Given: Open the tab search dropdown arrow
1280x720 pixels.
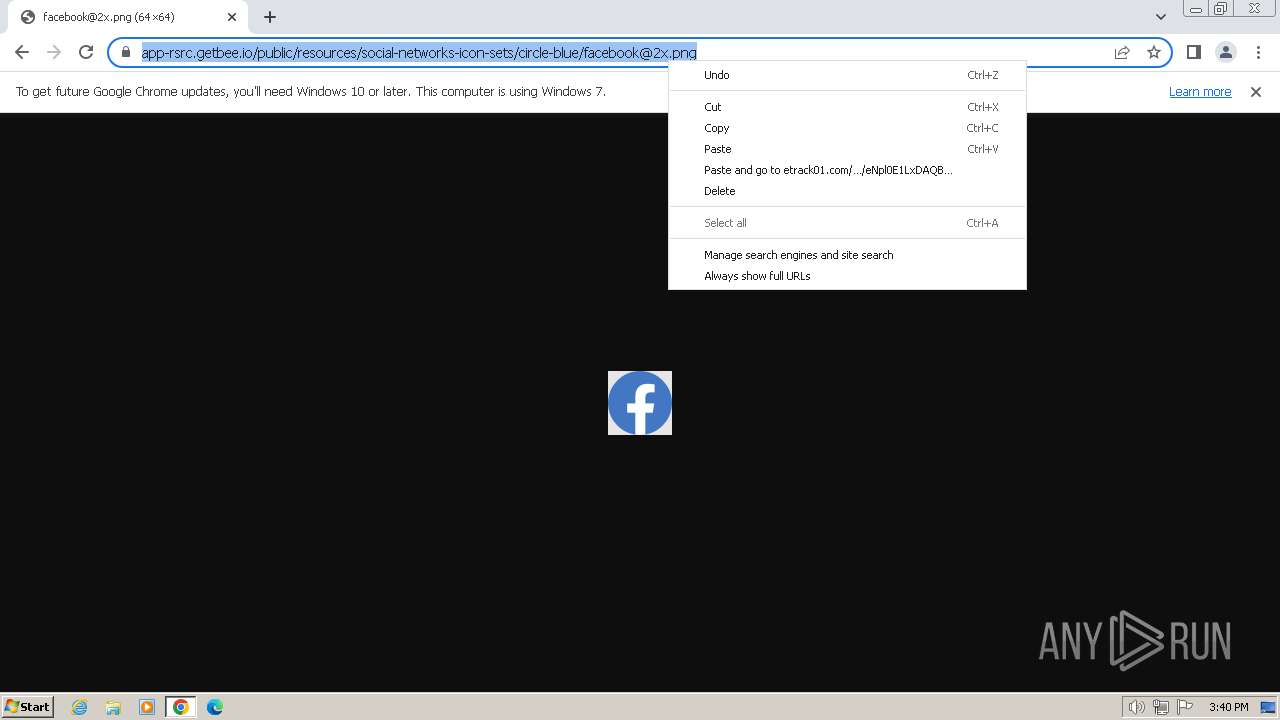Looking at the screenshot, I should [x=1160, y=17].
